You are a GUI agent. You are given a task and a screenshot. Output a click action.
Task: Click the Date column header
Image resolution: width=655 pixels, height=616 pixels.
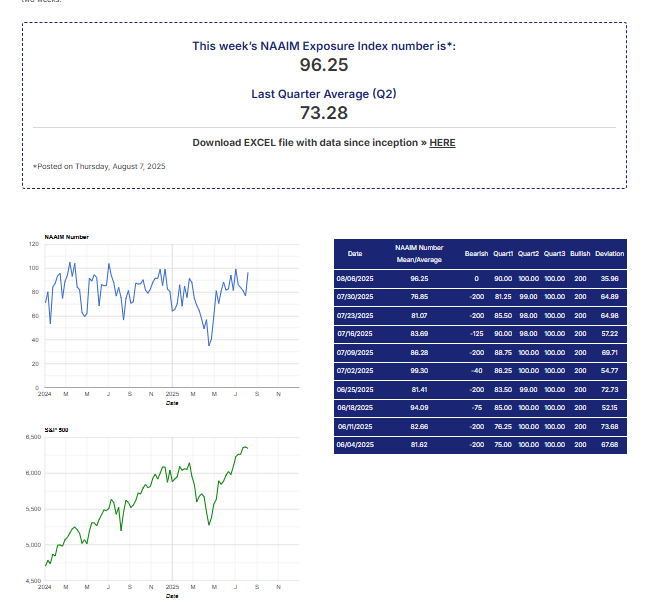(x=355, y=253)
